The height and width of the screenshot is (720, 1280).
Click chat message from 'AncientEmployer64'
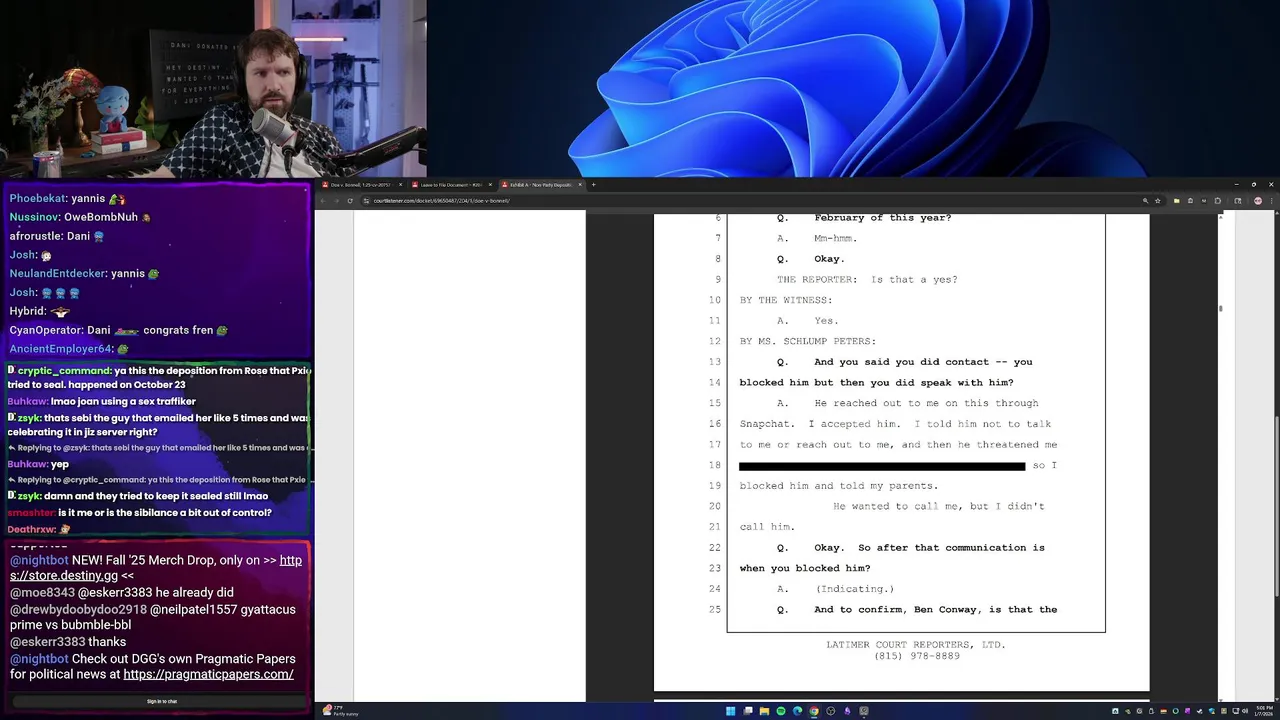coord(69,349)
